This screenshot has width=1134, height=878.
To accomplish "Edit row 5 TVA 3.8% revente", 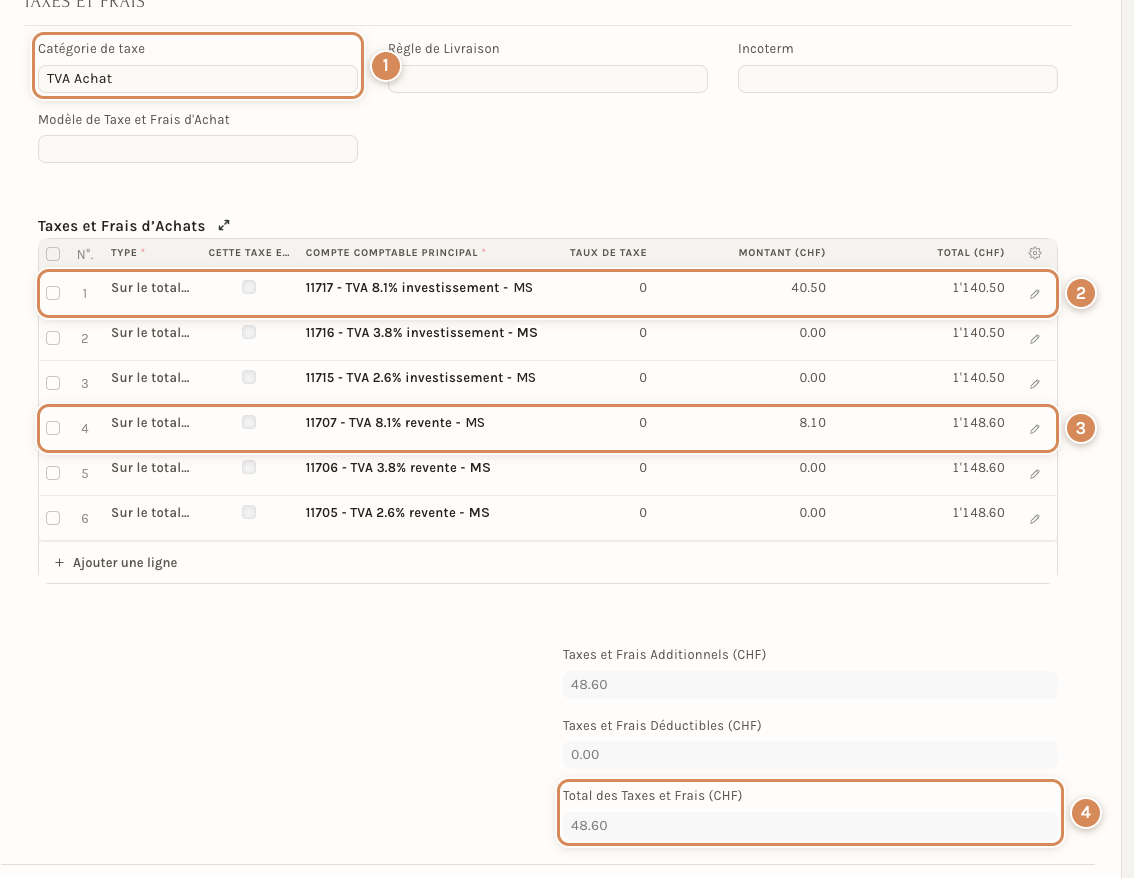I will pyautogui.click(x=1035, y=474).
